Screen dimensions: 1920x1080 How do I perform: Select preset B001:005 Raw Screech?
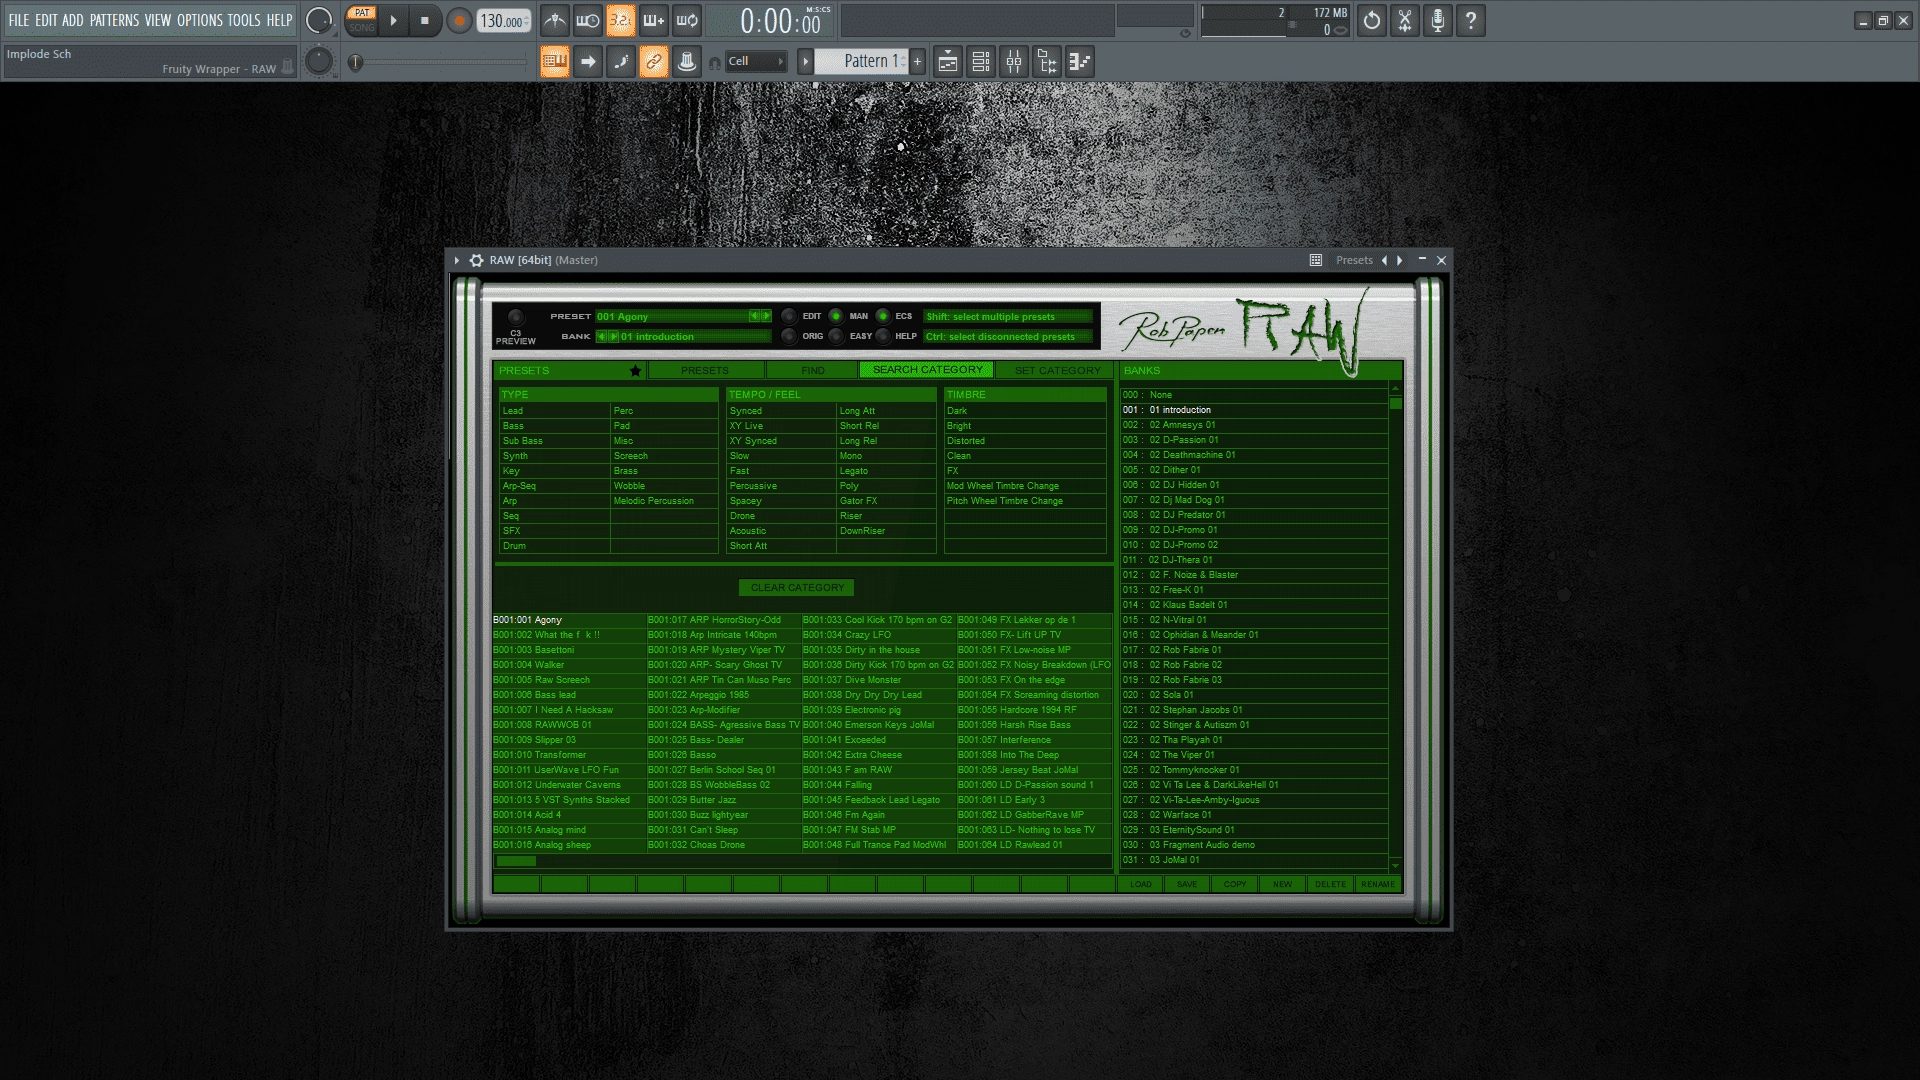pos(568,680)
